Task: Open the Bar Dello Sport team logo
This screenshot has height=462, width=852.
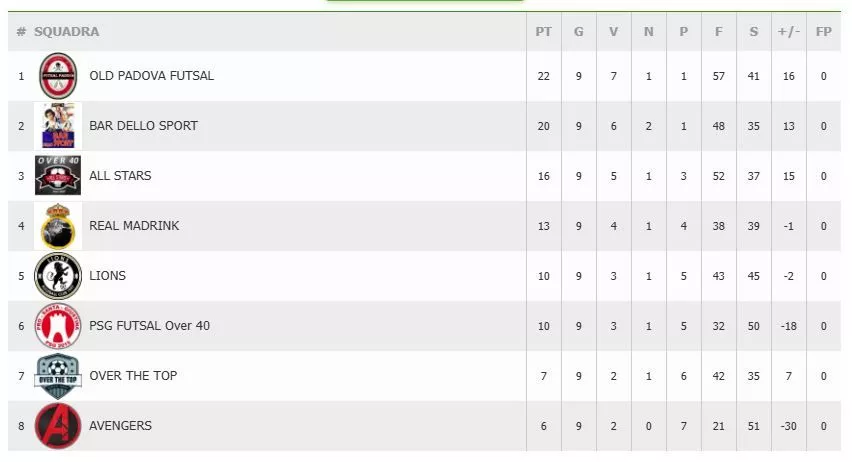Action: click(x=58, y=126)
